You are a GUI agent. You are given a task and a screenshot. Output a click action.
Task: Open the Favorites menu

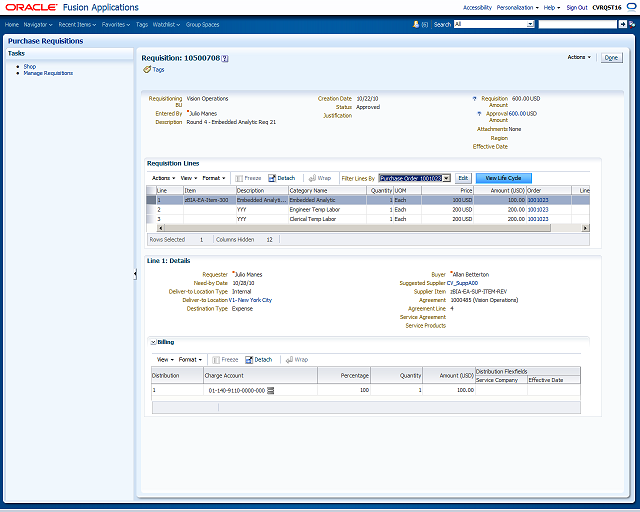coord(116,24)
